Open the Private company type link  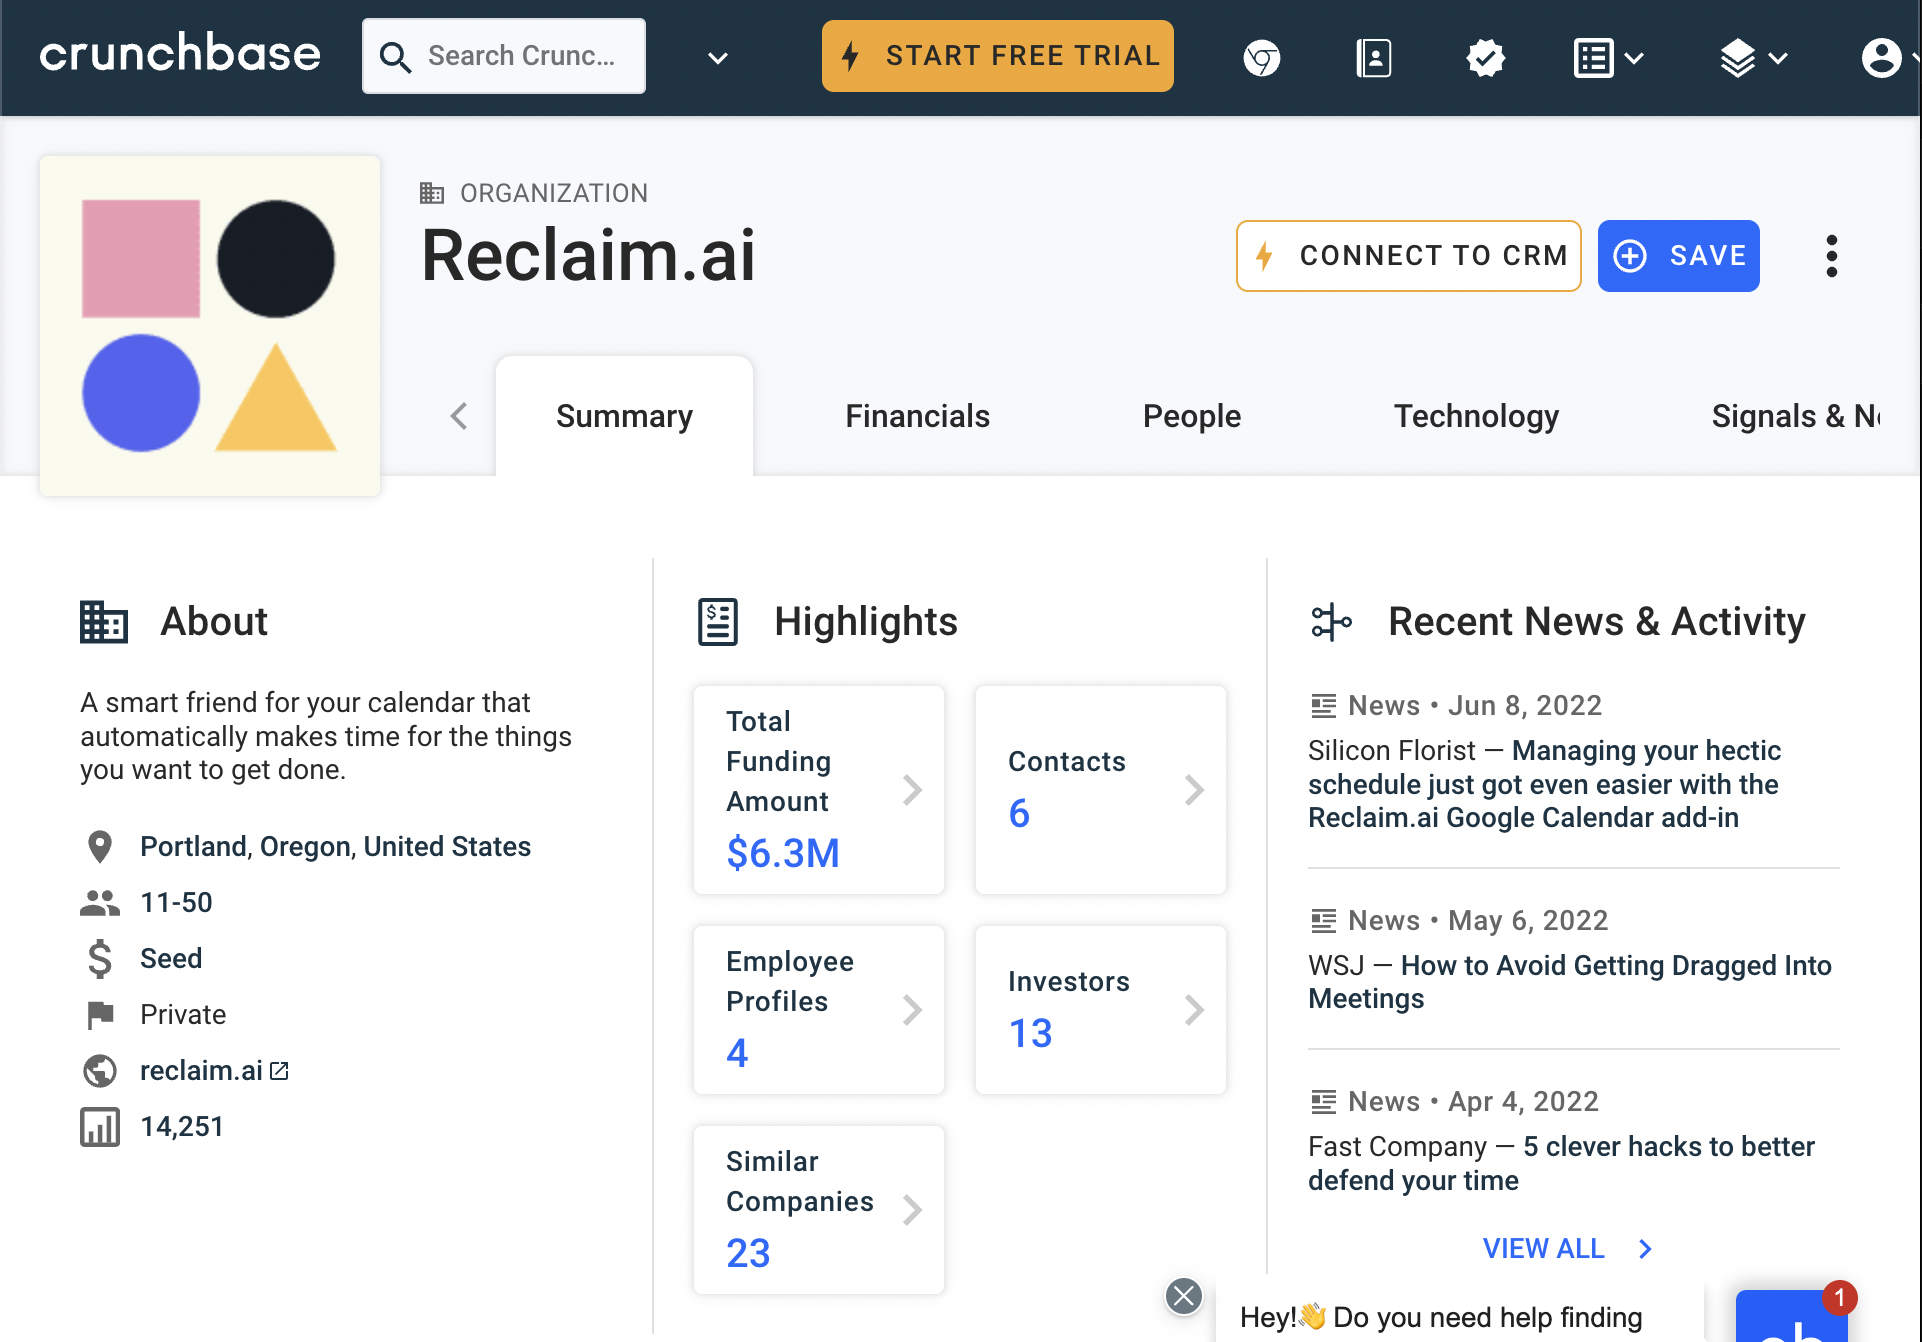[x=183, y=1015]
